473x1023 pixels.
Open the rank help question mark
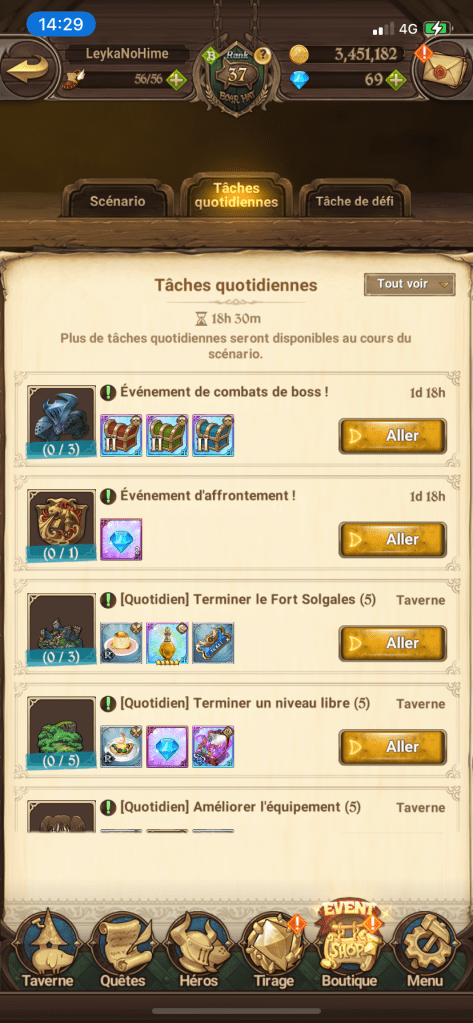(262, 55)
